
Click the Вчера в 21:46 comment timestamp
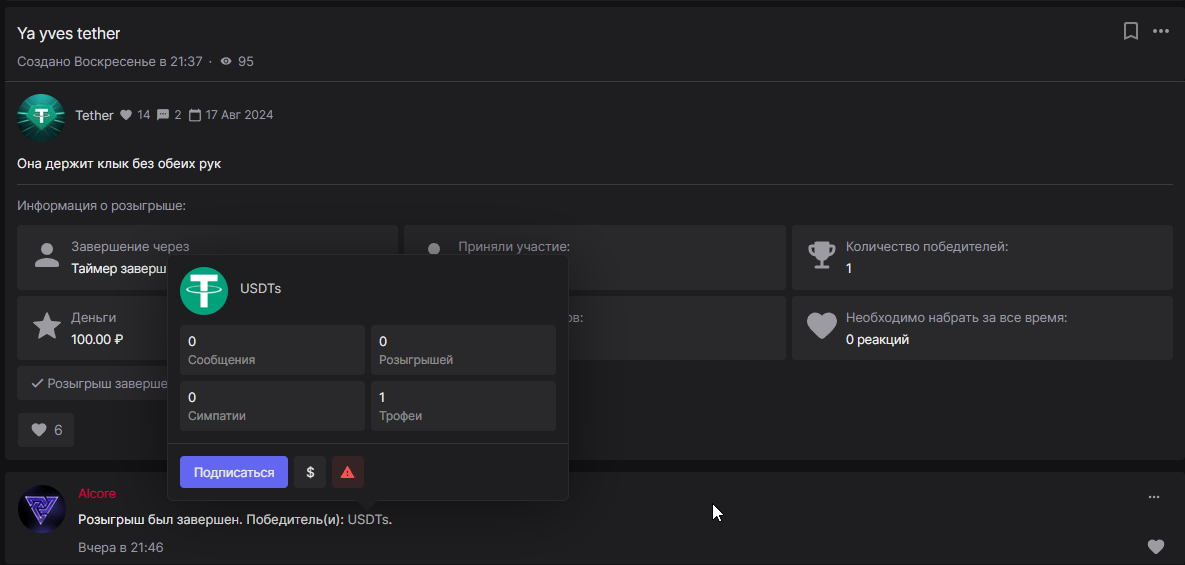pyautogui.click(x=121, y=548)
